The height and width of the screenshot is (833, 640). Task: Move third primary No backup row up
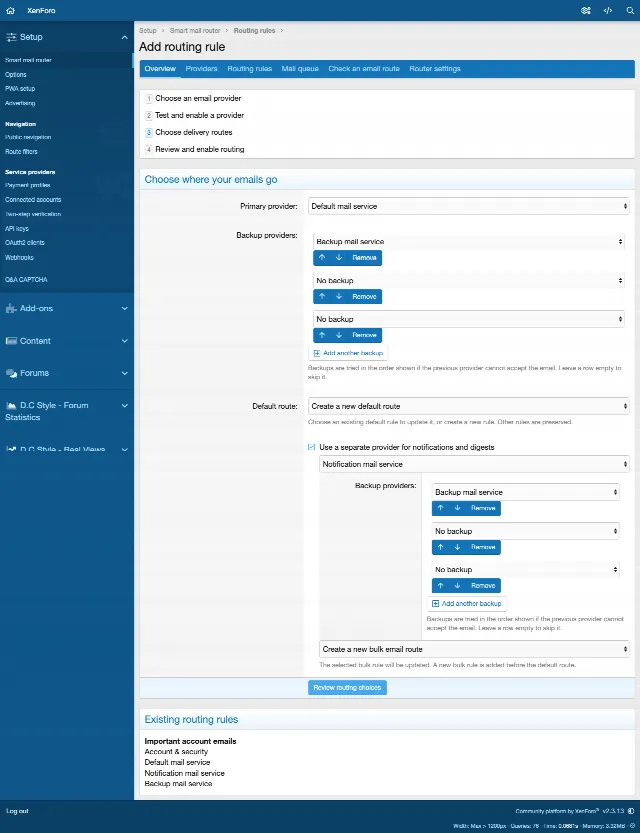tap(322, 335)
